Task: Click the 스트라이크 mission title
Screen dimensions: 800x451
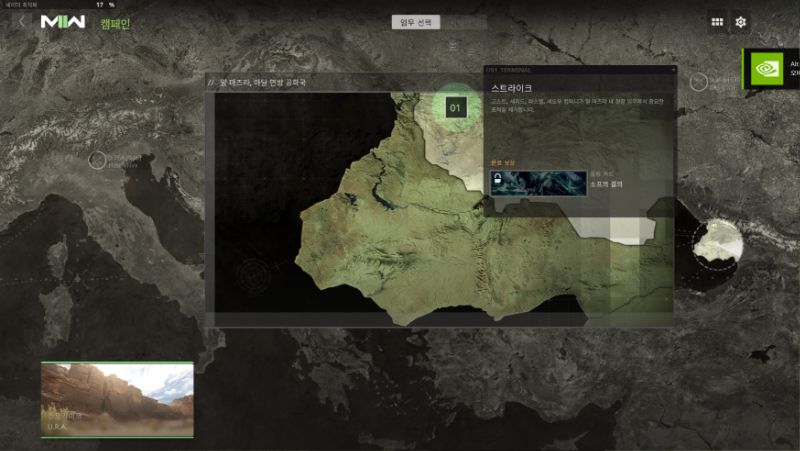Action: pos(512,89)
